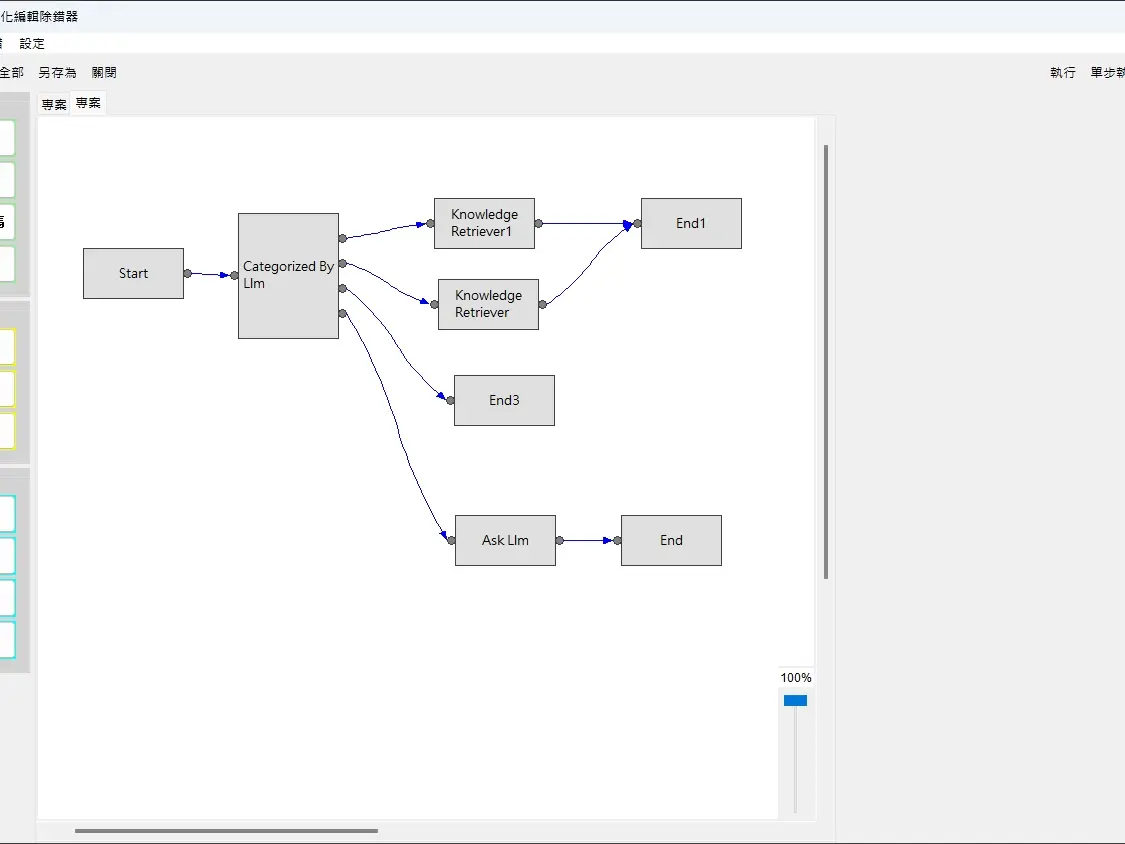Select the End3 node

pyautogui.click(x=504, y=400)
